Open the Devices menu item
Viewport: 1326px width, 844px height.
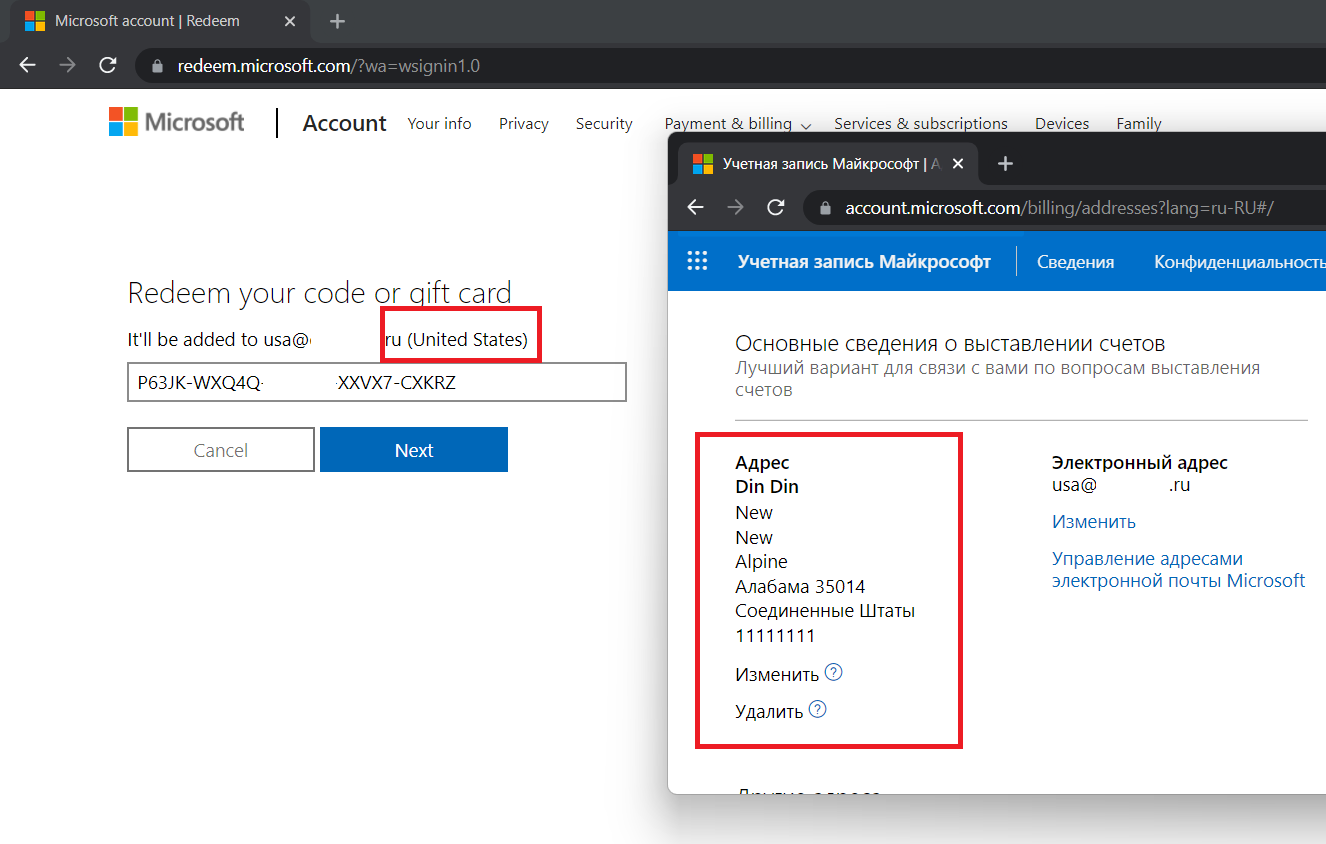[1062, 123]
